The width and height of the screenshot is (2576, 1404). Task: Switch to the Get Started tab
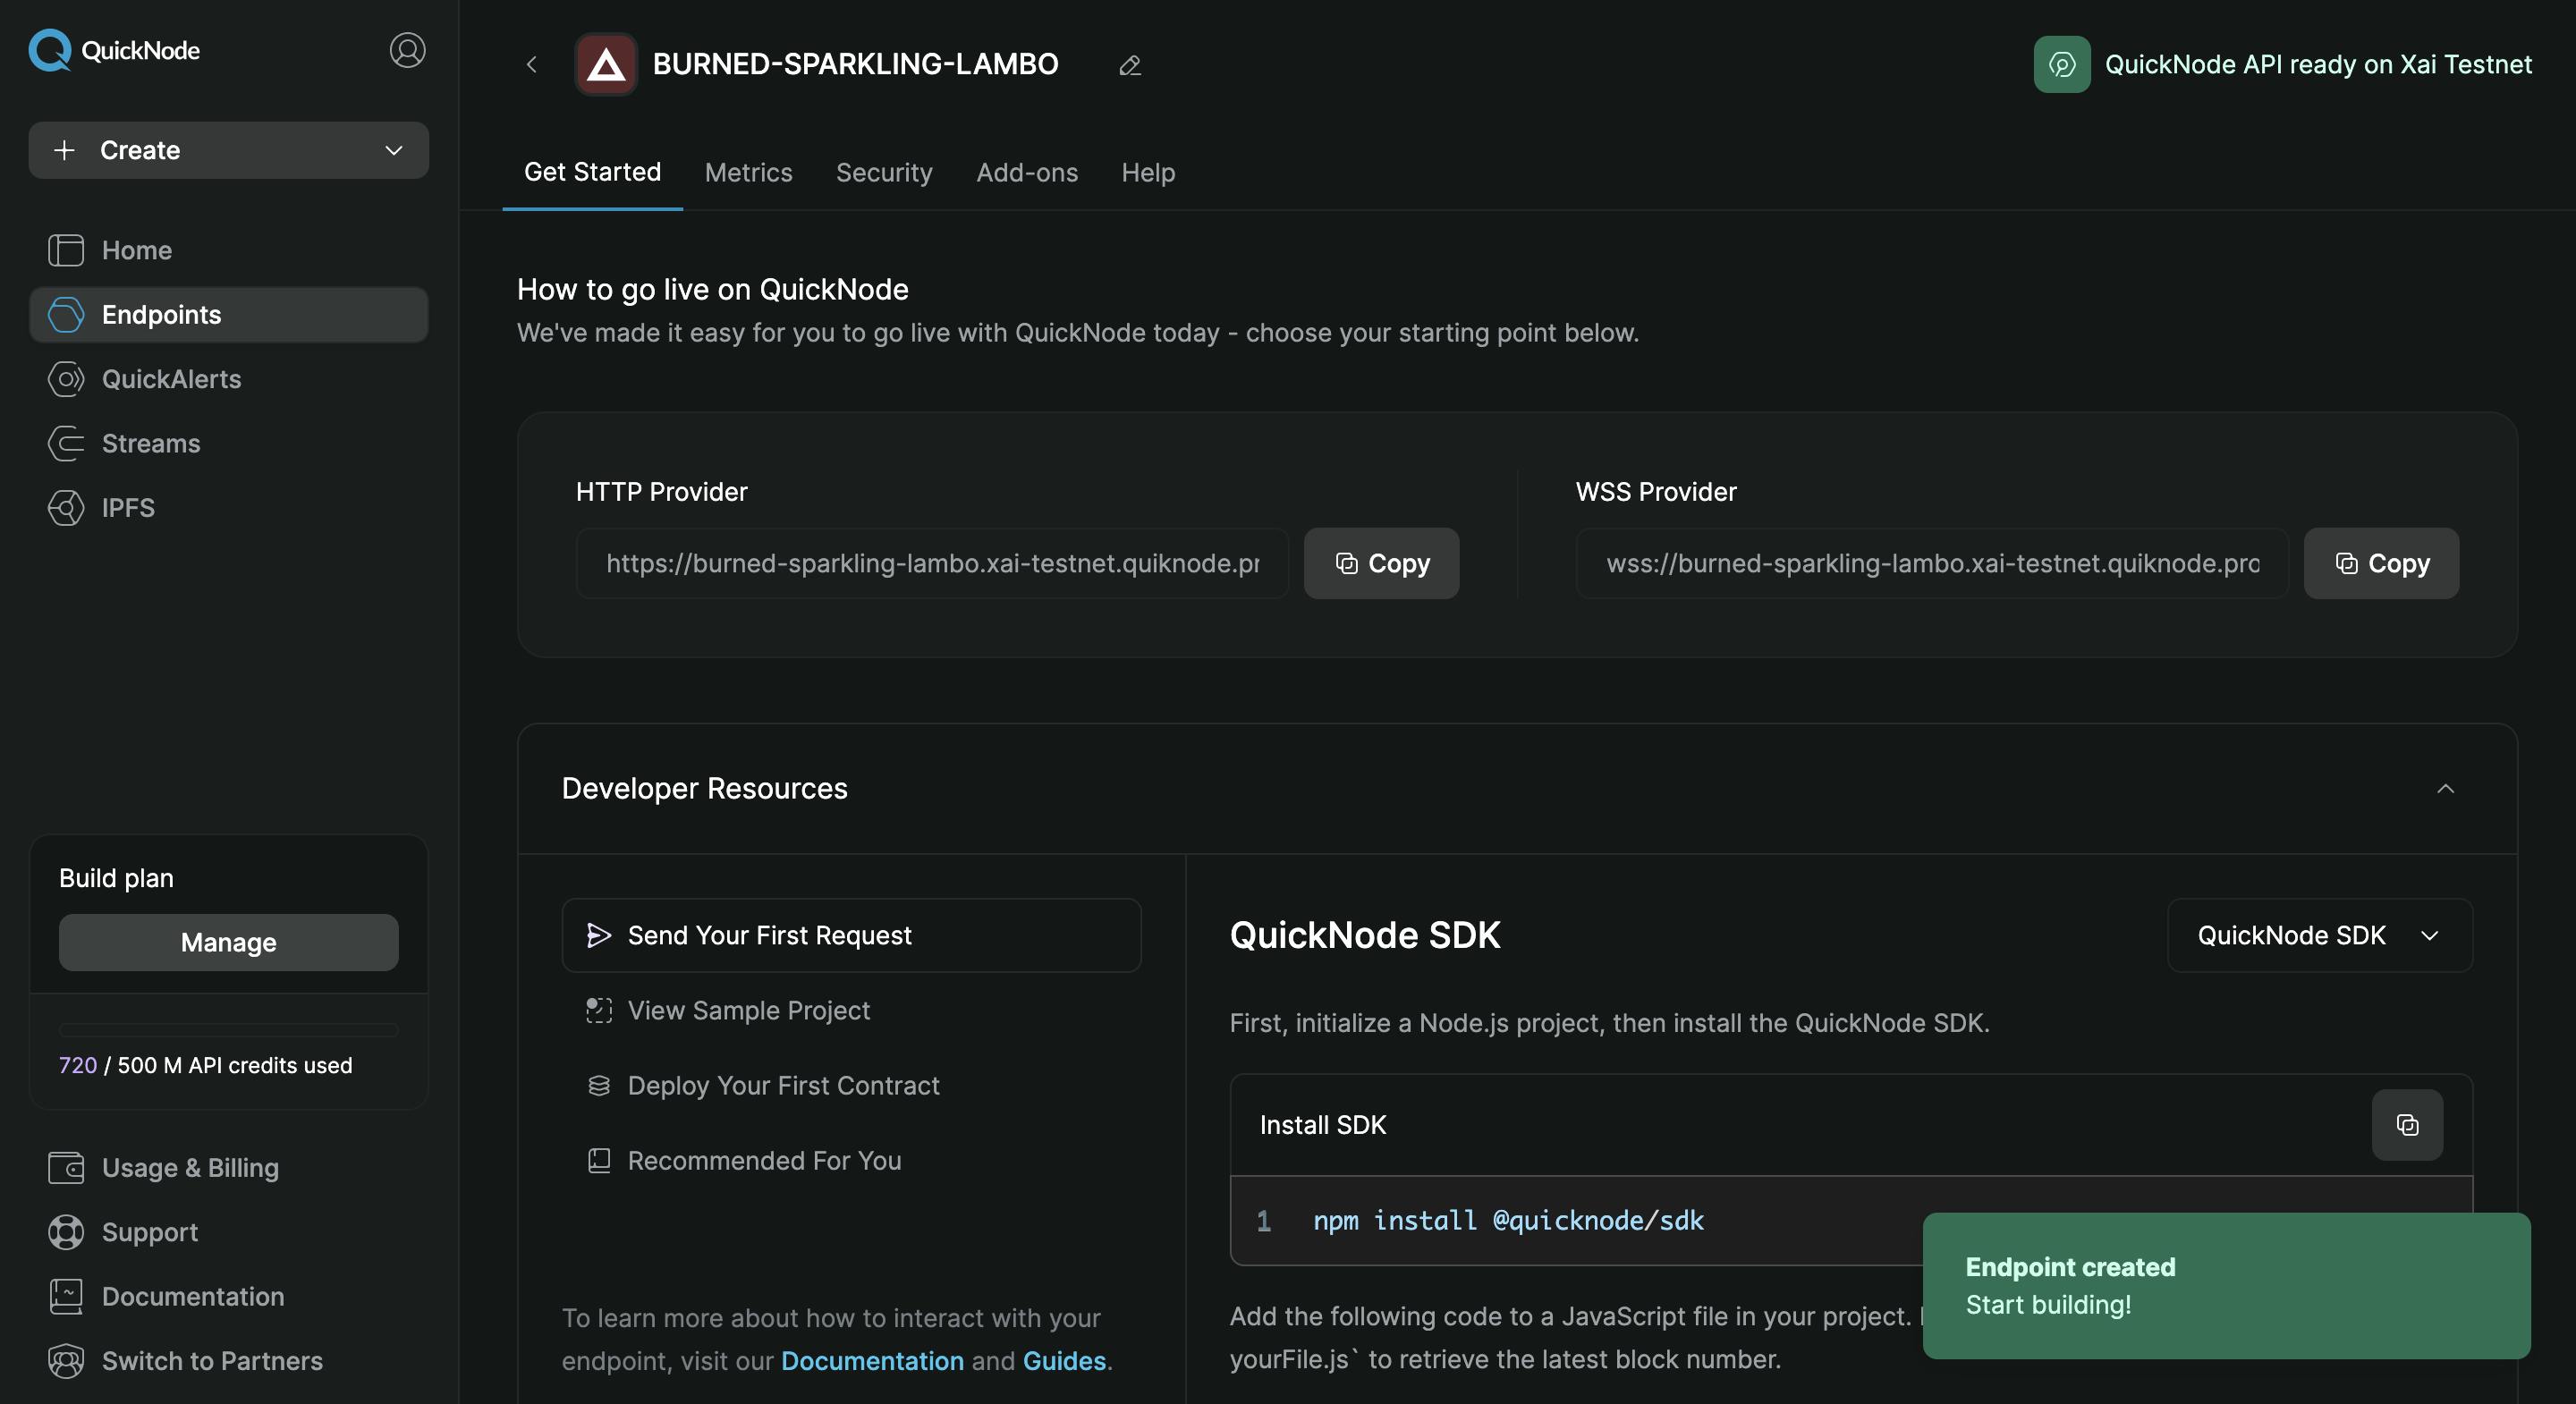pyautogui.click(x=592, y=172)
